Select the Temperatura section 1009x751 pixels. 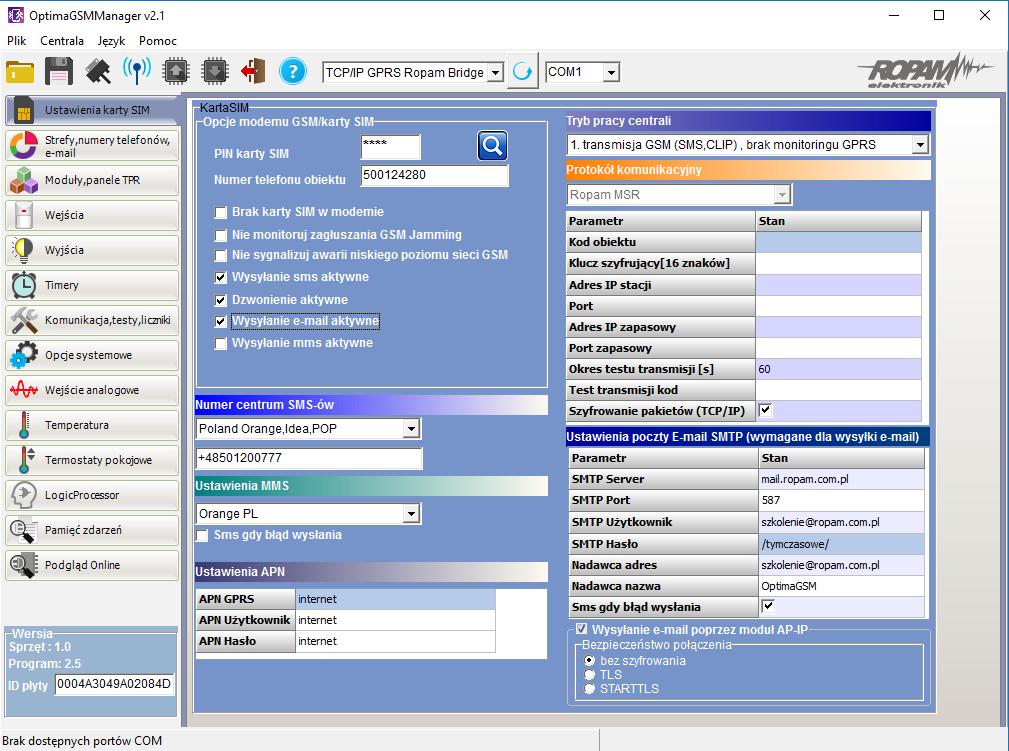(x=92, y=425)
